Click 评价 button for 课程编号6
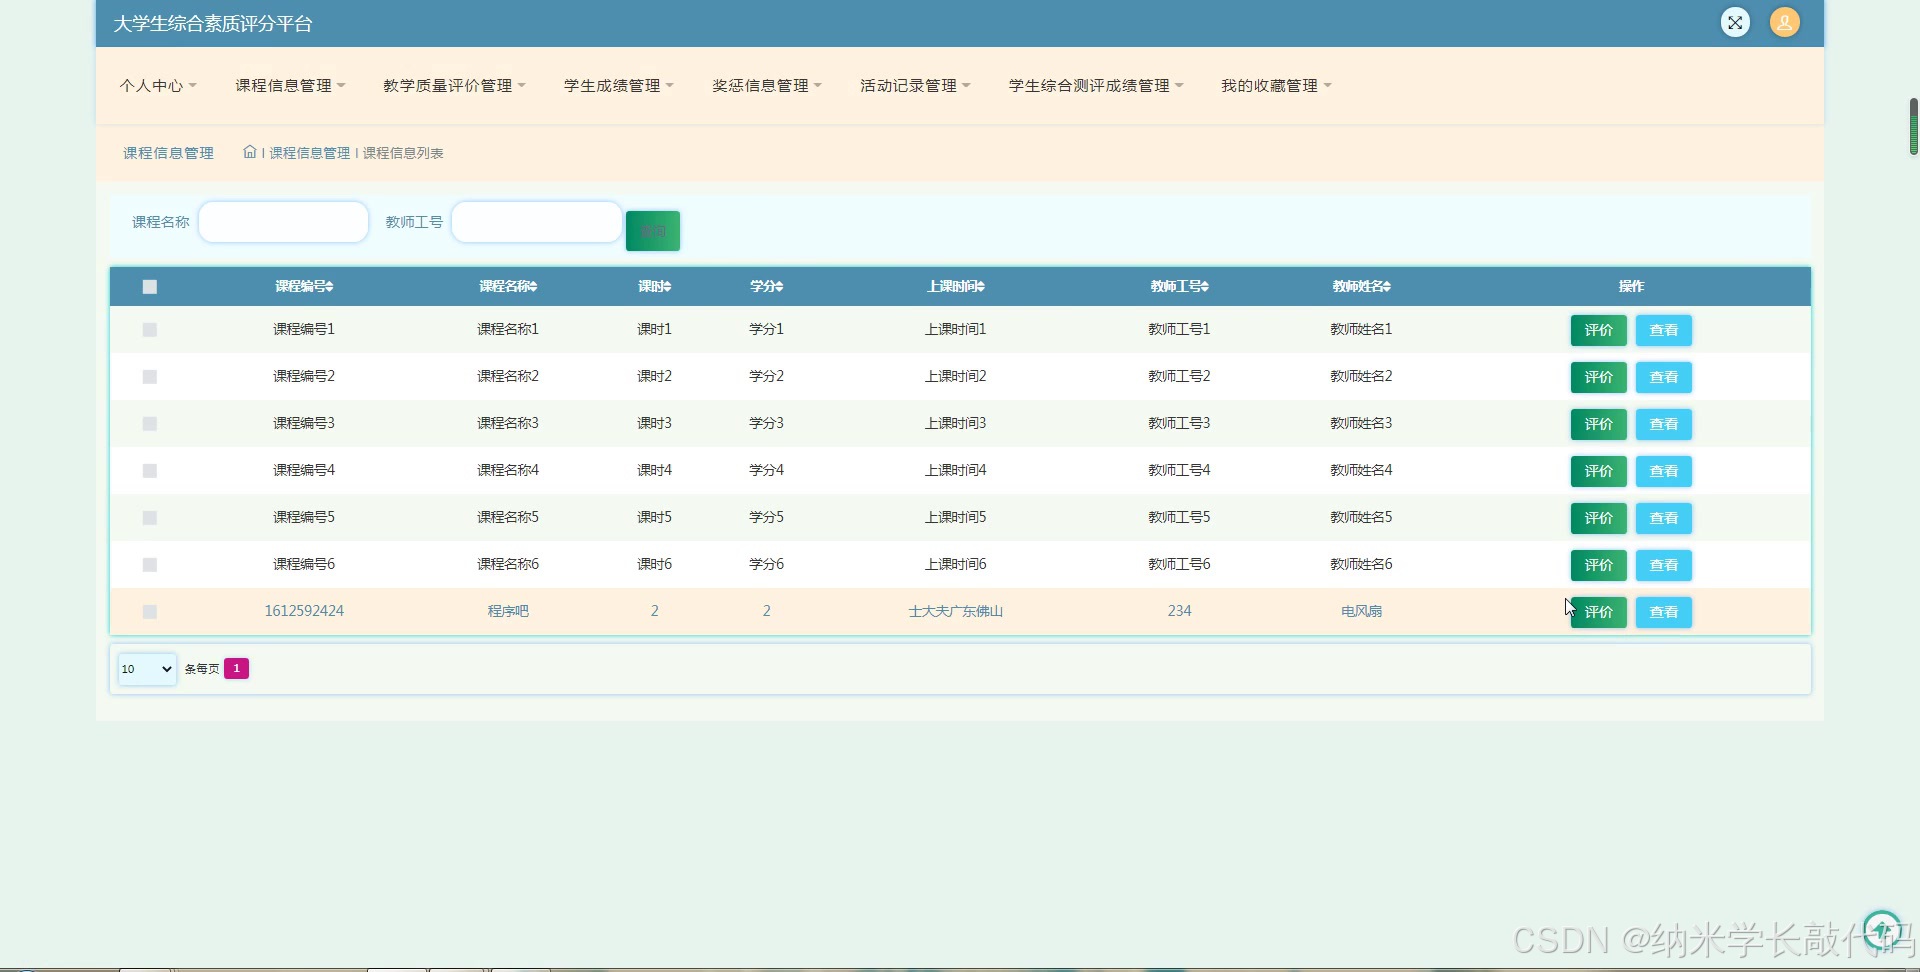1920x972 pixels. pos(1598,565)
